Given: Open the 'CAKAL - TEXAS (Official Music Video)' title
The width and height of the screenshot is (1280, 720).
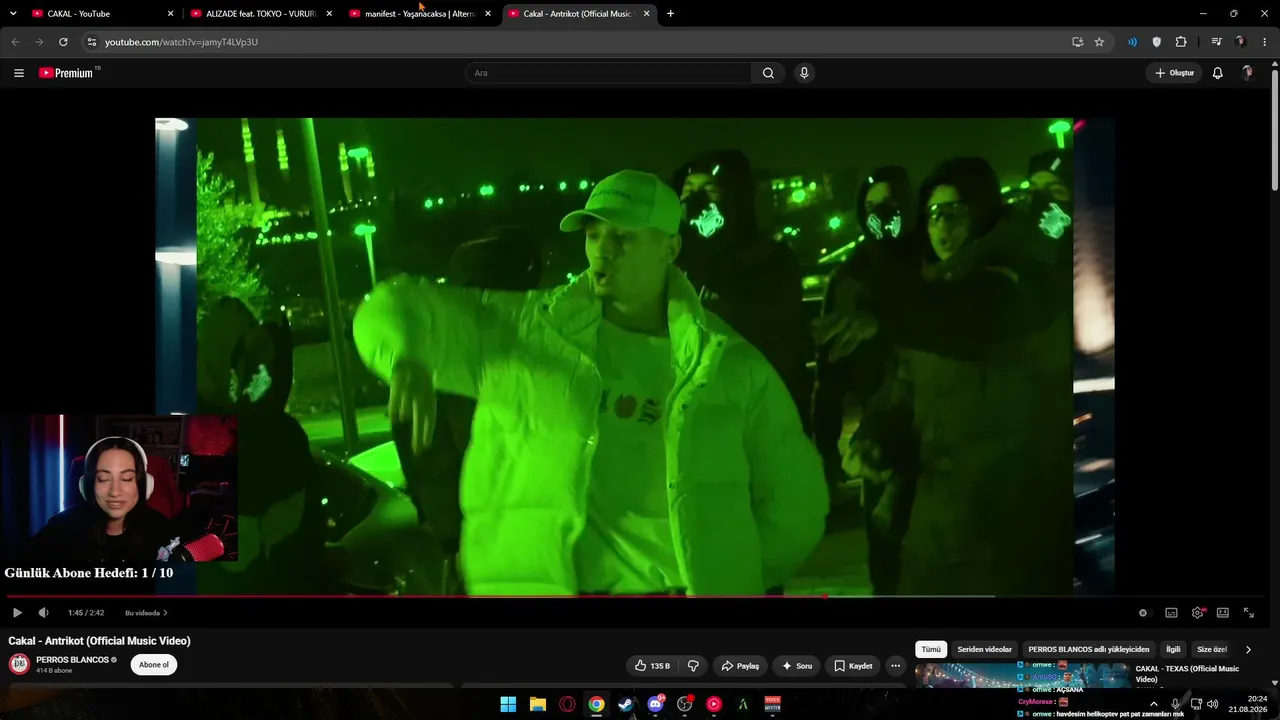Looking at the screenshot, I should pos(1187,673).
